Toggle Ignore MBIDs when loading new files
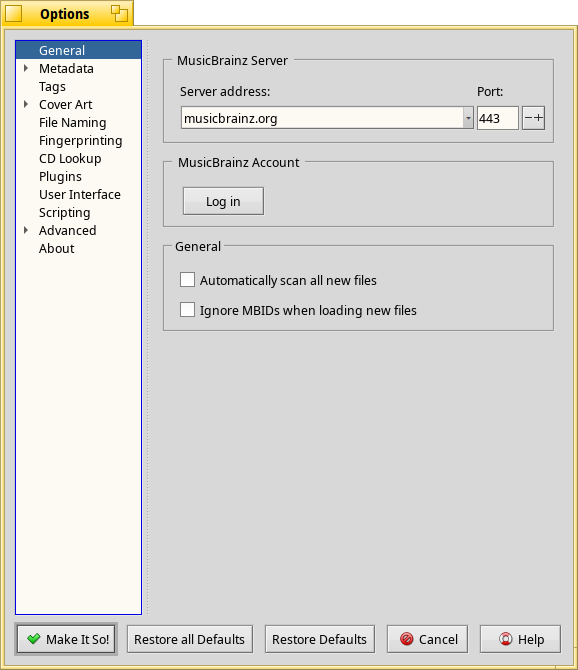 click(187, 310)
